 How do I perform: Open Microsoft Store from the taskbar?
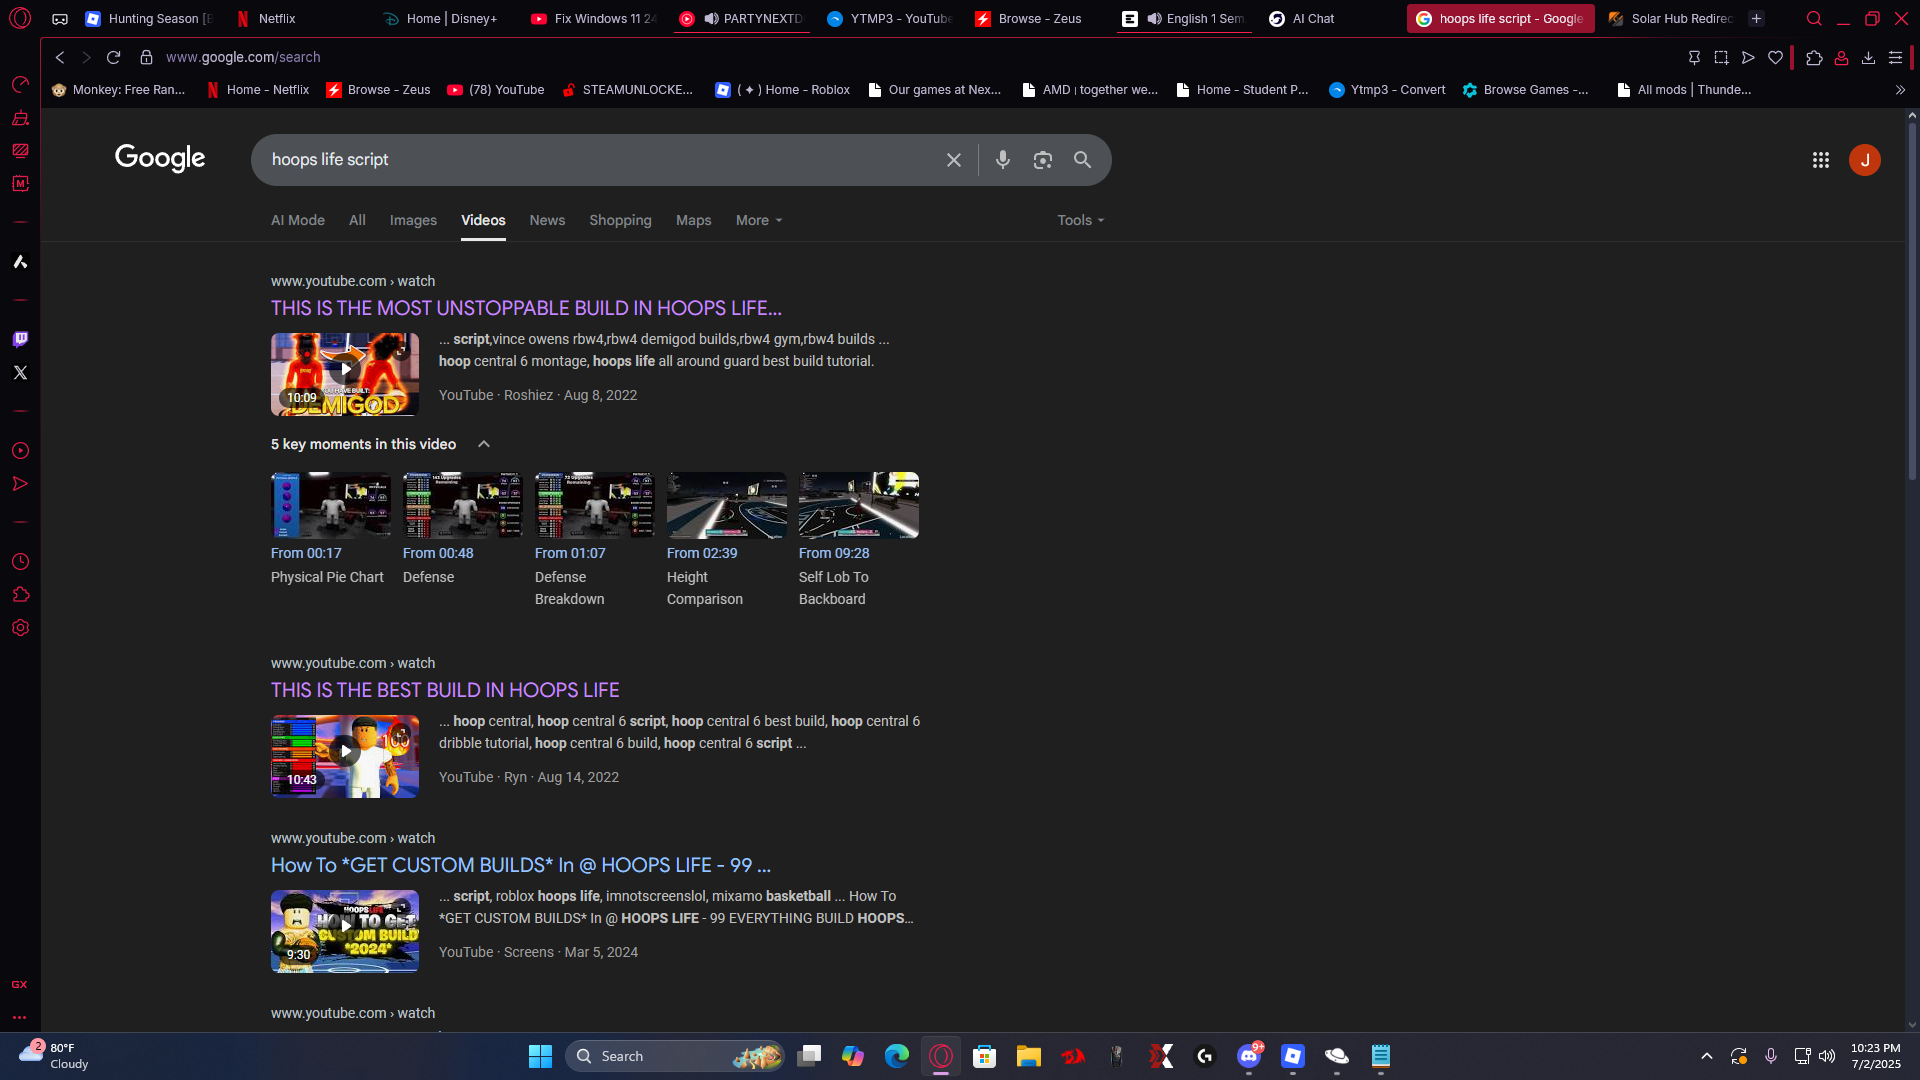(x=985, y=1056)
